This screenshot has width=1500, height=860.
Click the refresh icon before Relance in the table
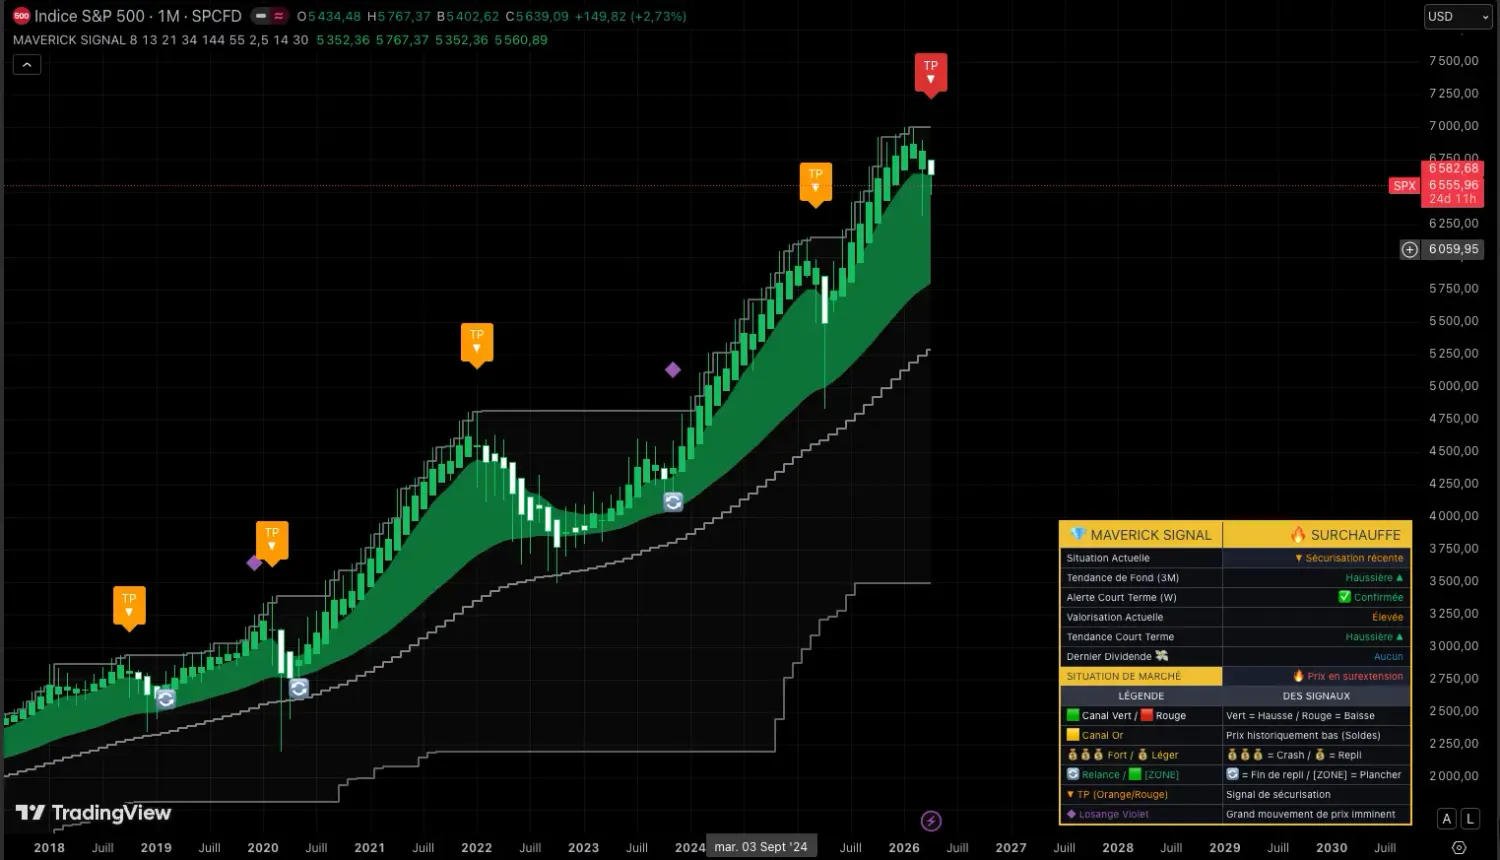pos(1073,774)
